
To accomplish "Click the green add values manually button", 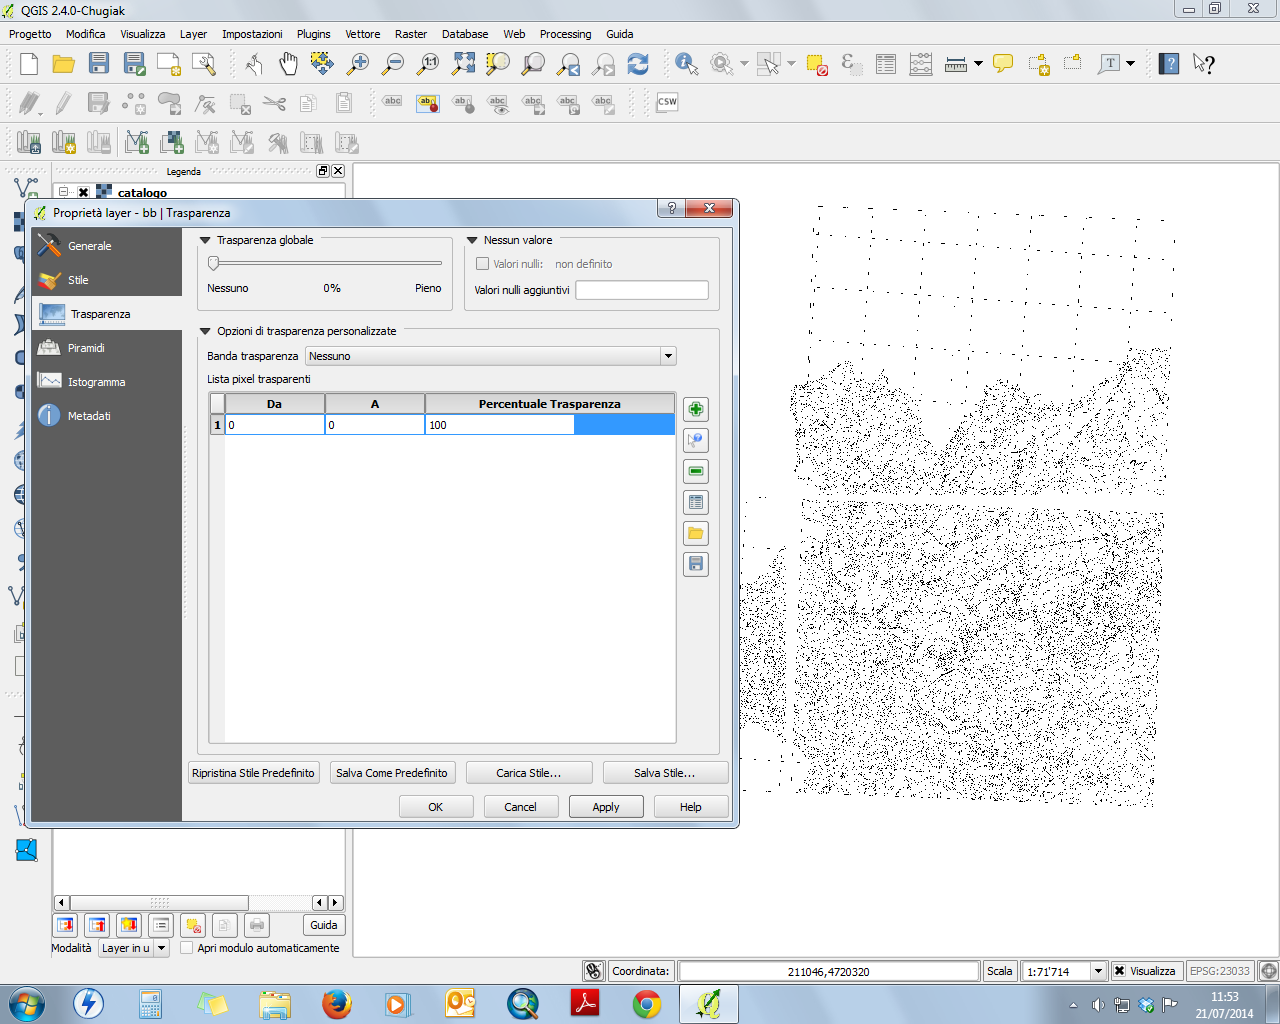I will tap(696, 409).
